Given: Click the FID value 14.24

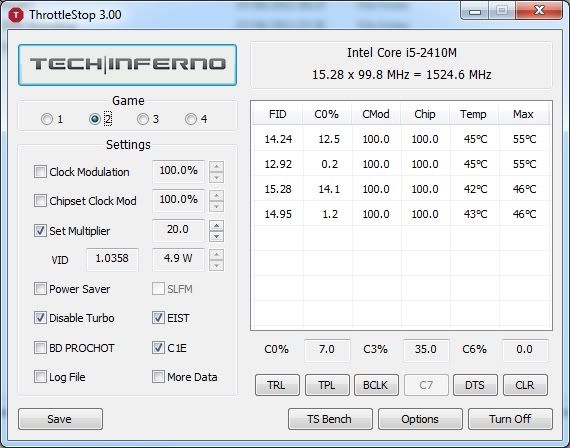Looking at the screenshot, I should 278,139.
